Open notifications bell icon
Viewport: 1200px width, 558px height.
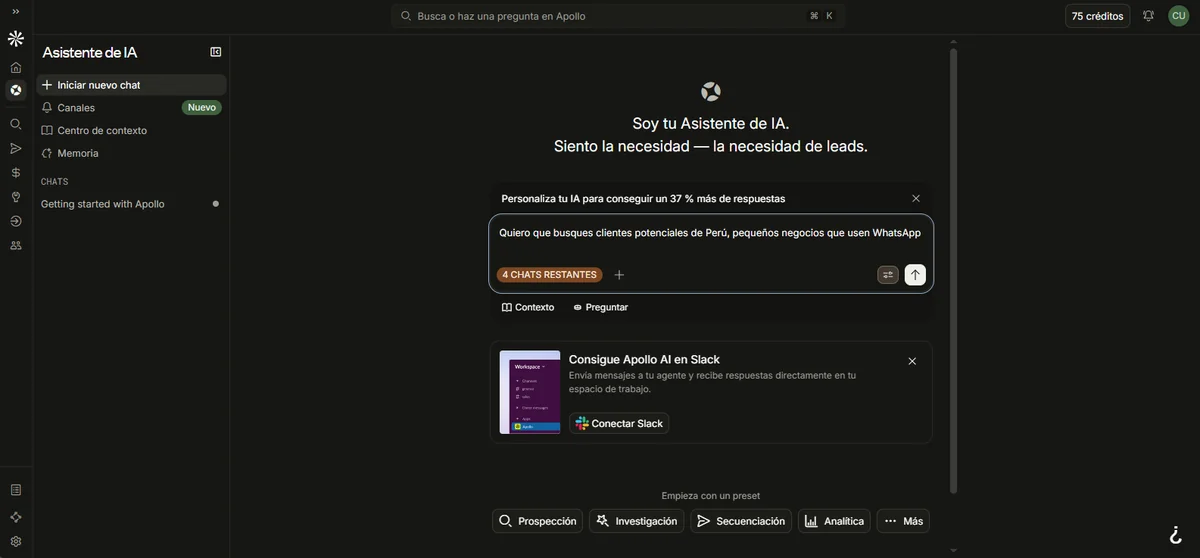(1148, 16)
